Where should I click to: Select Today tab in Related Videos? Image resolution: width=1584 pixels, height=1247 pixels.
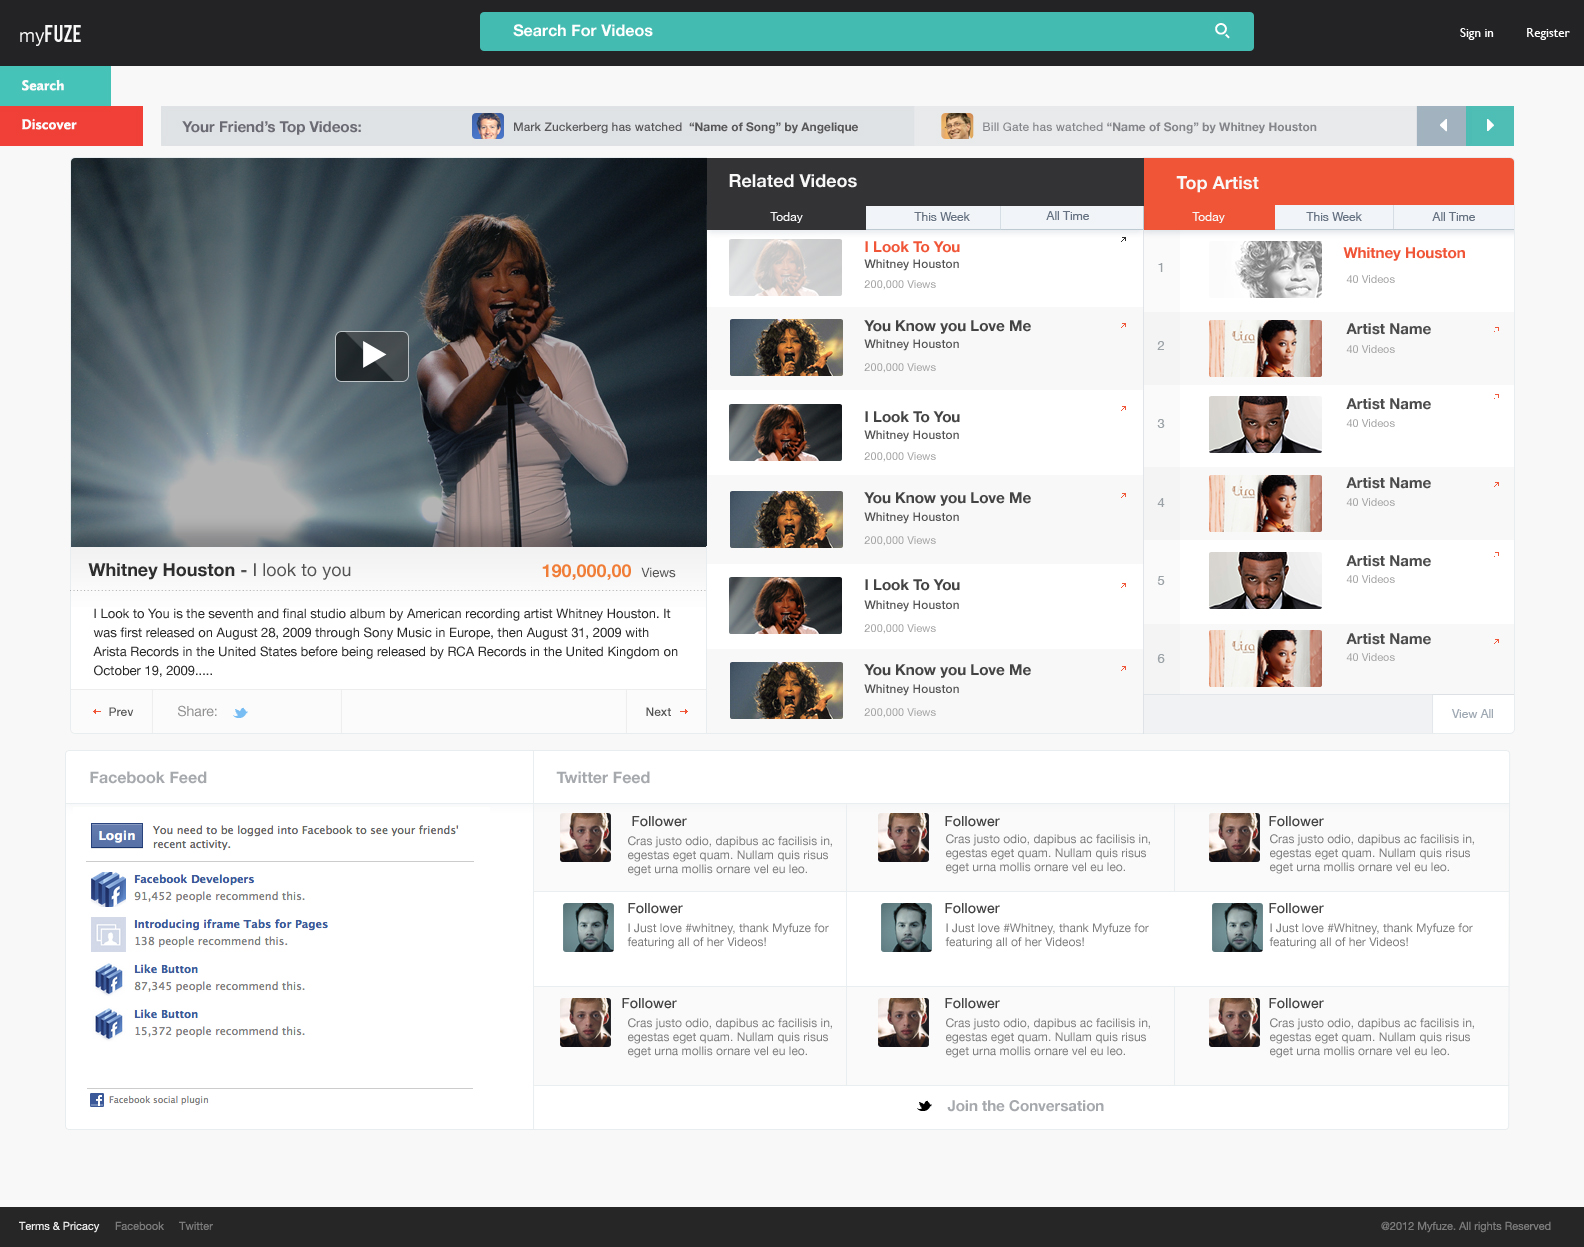click(786, 217)
